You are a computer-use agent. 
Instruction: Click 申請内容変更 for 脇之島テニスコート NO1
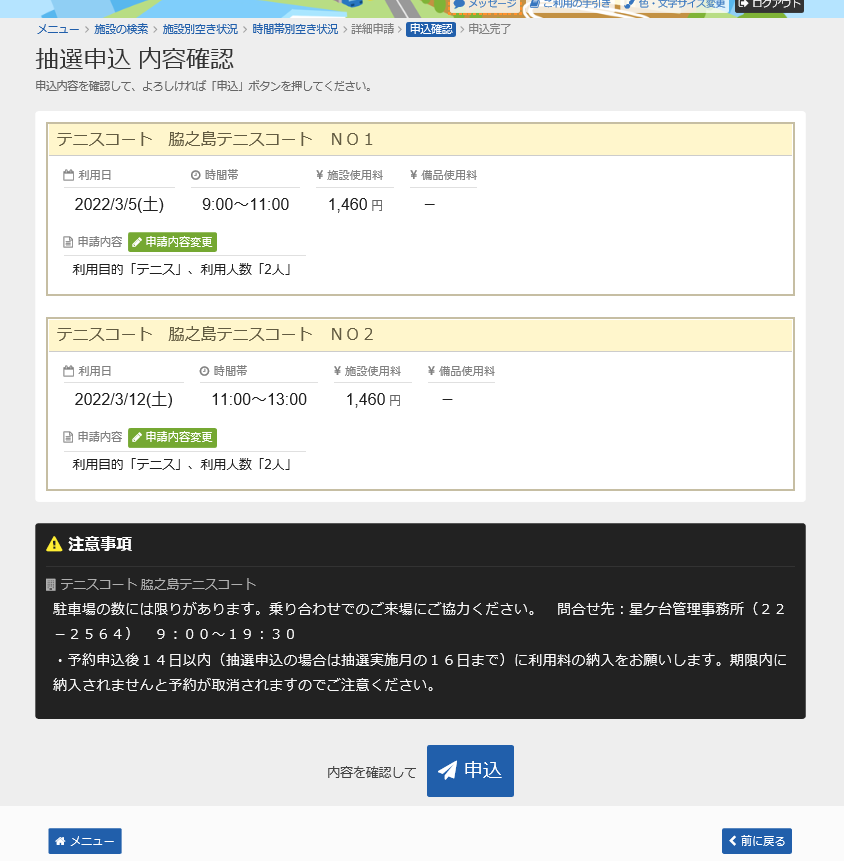click(x=173, y=241)
